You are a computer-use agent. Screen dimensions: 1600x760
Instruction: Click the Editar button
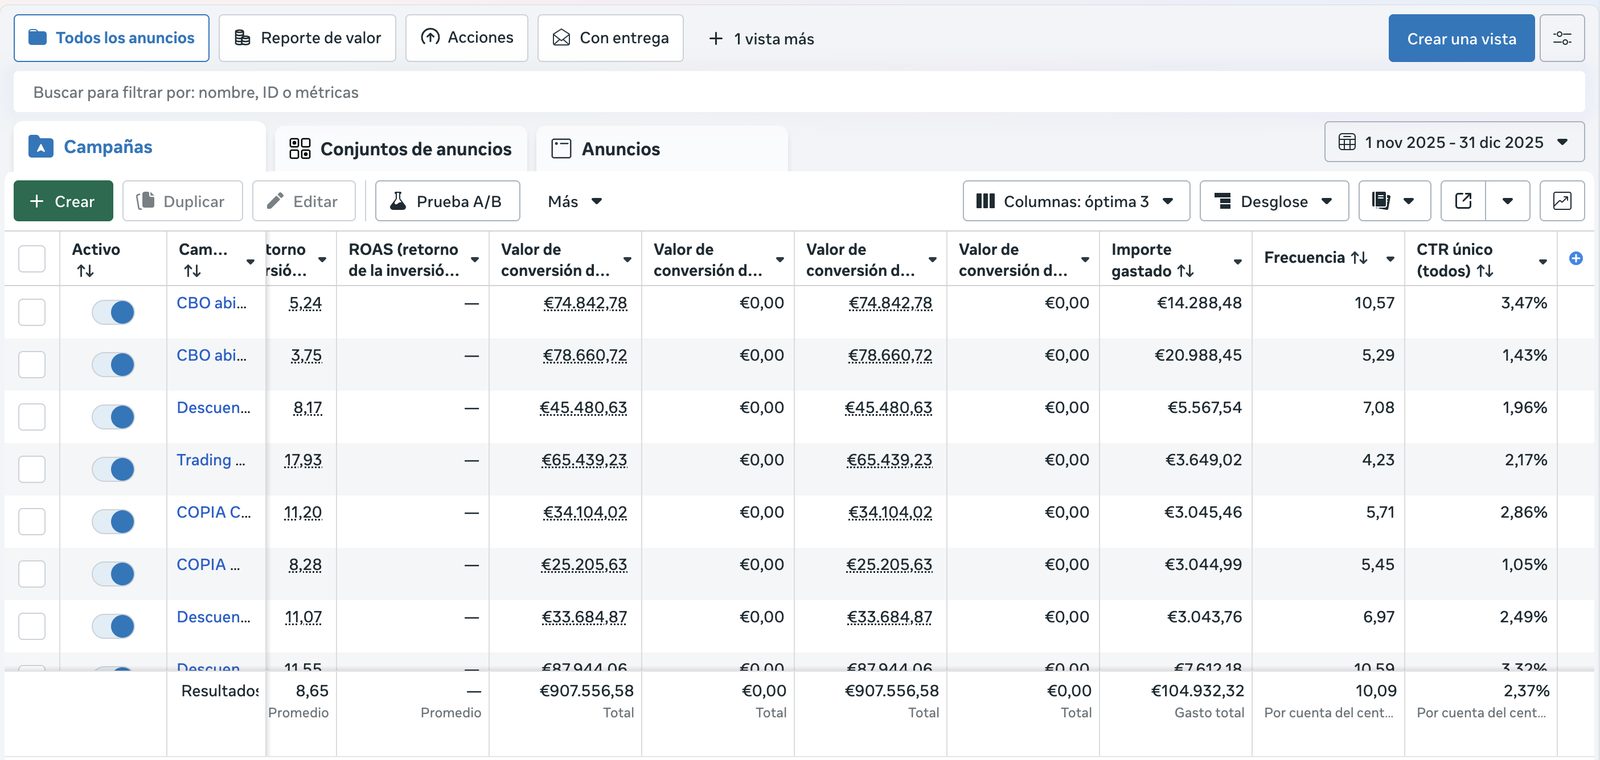[303, 201]
